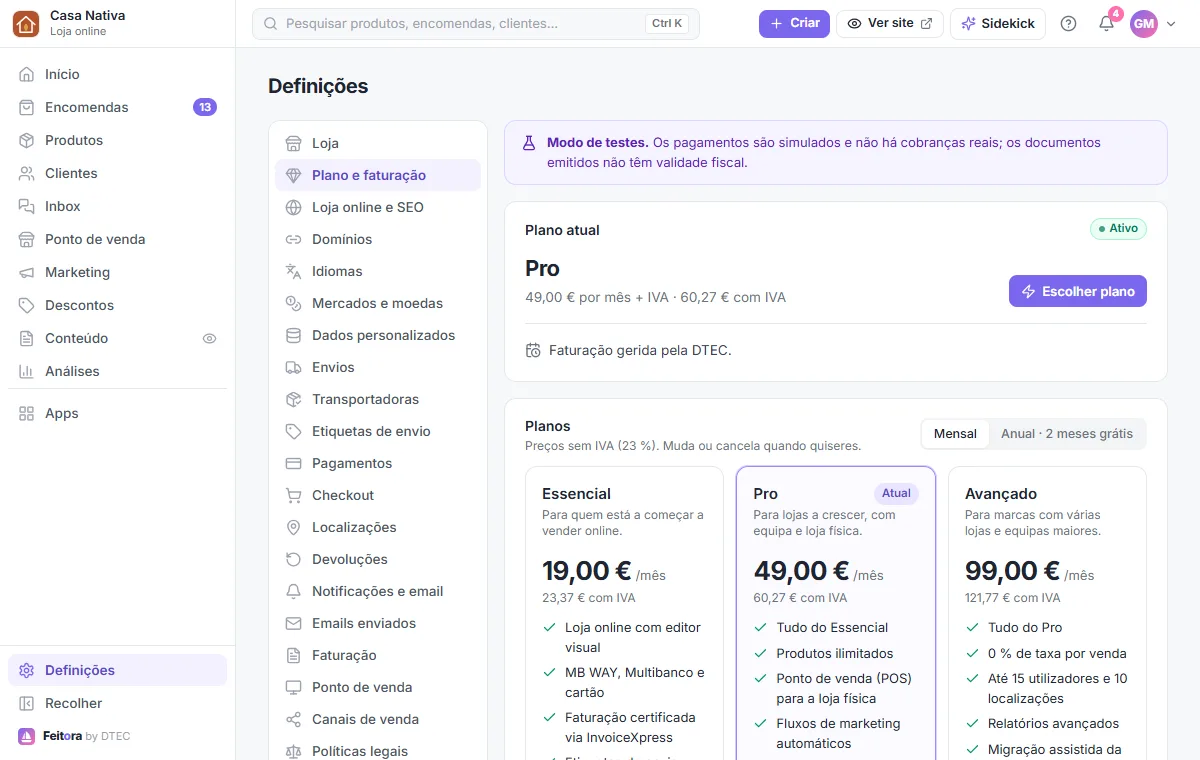Viewport: 1200px width, 760px height.
Task: Open Loja online e SEO settings
Action: point(378,207)
